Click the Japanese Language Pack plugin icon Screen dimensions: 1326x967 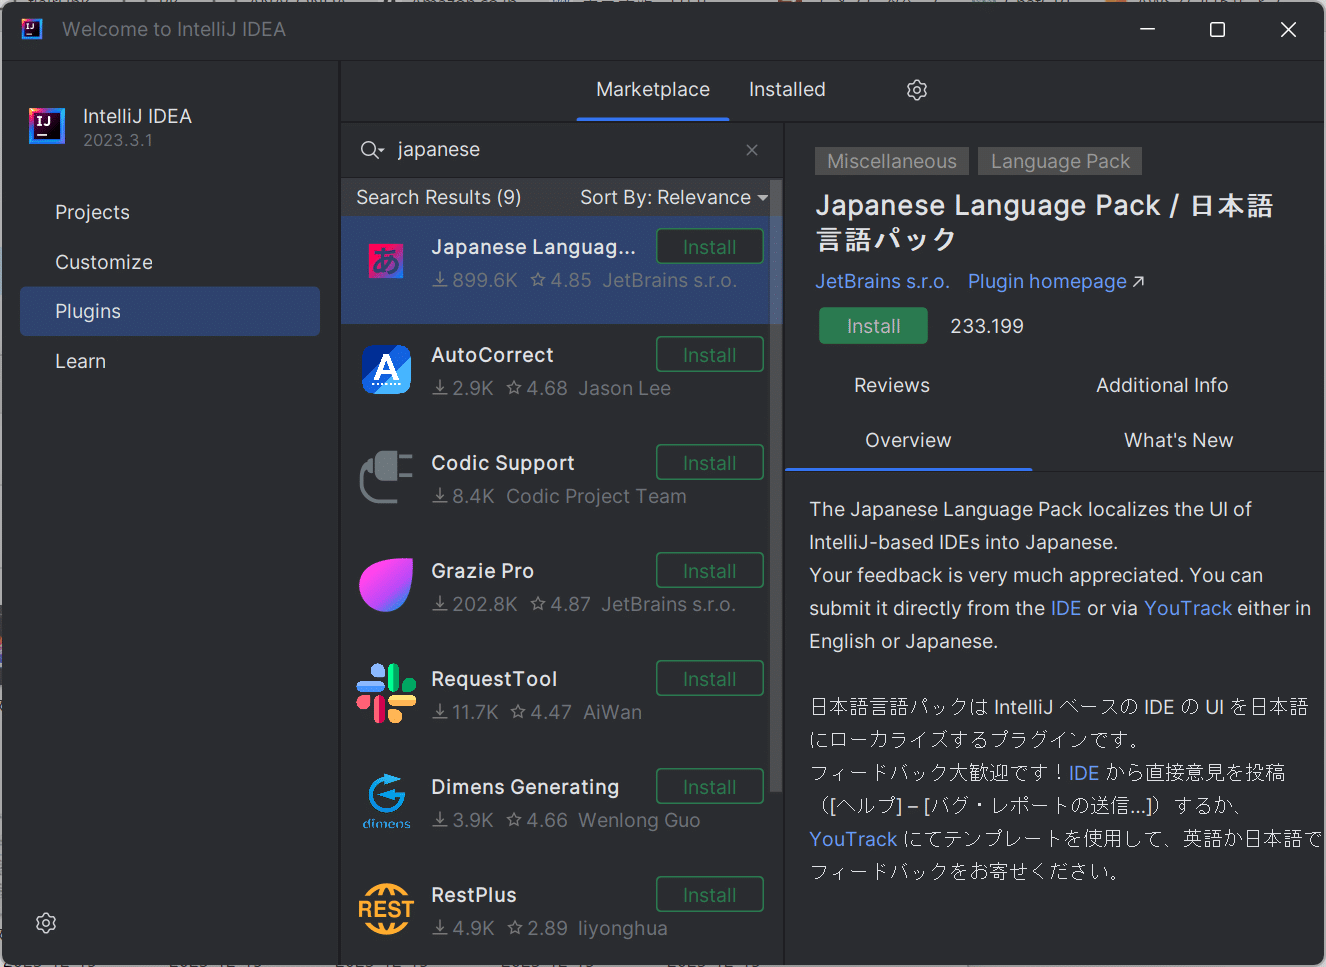pyautogui.click(x=386, y=262)
